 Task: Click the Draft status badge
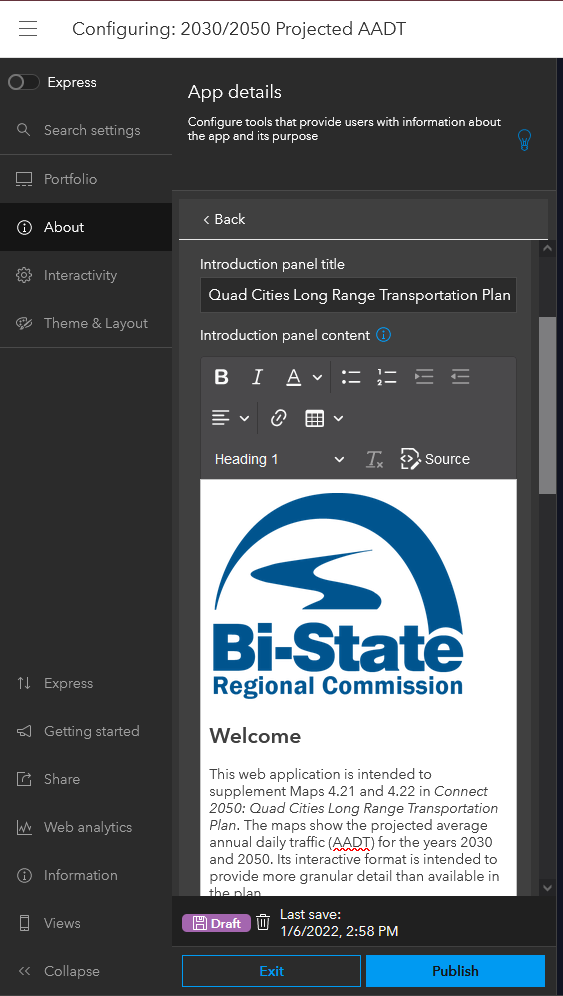(x=217, y=923)
